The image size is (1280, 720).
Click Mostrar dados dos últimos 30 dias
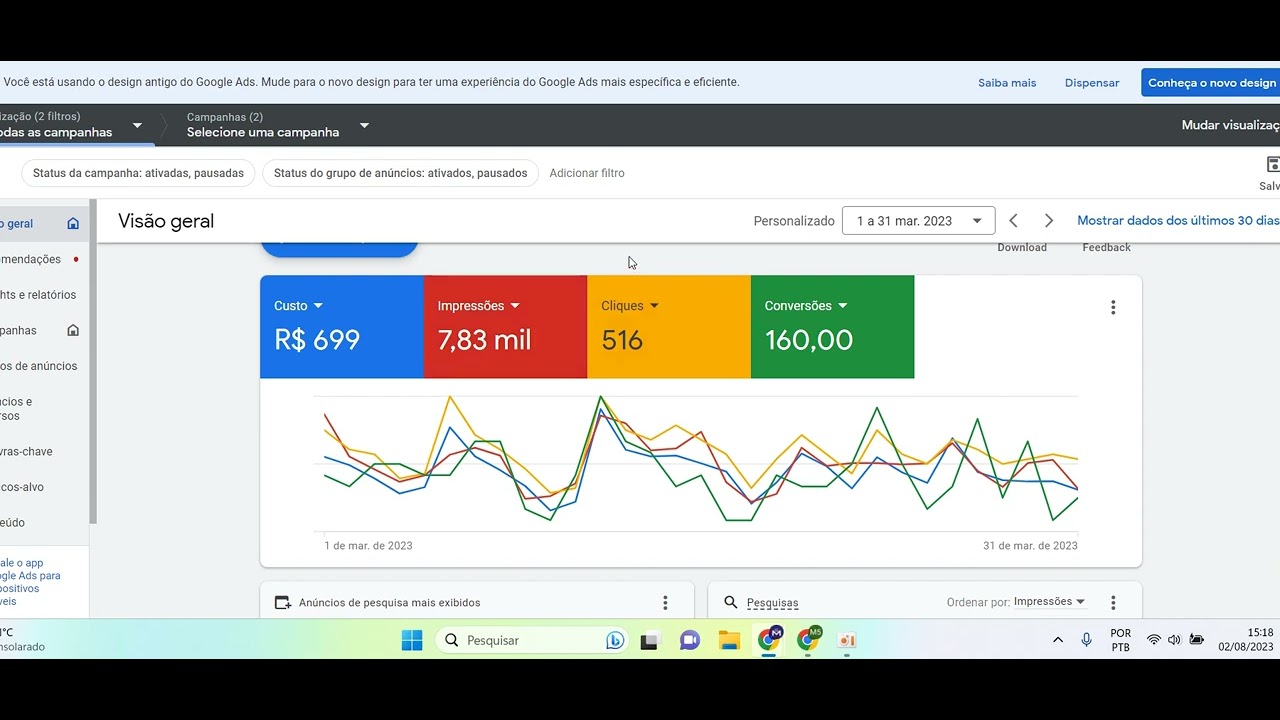click(x=1178, y=220)
